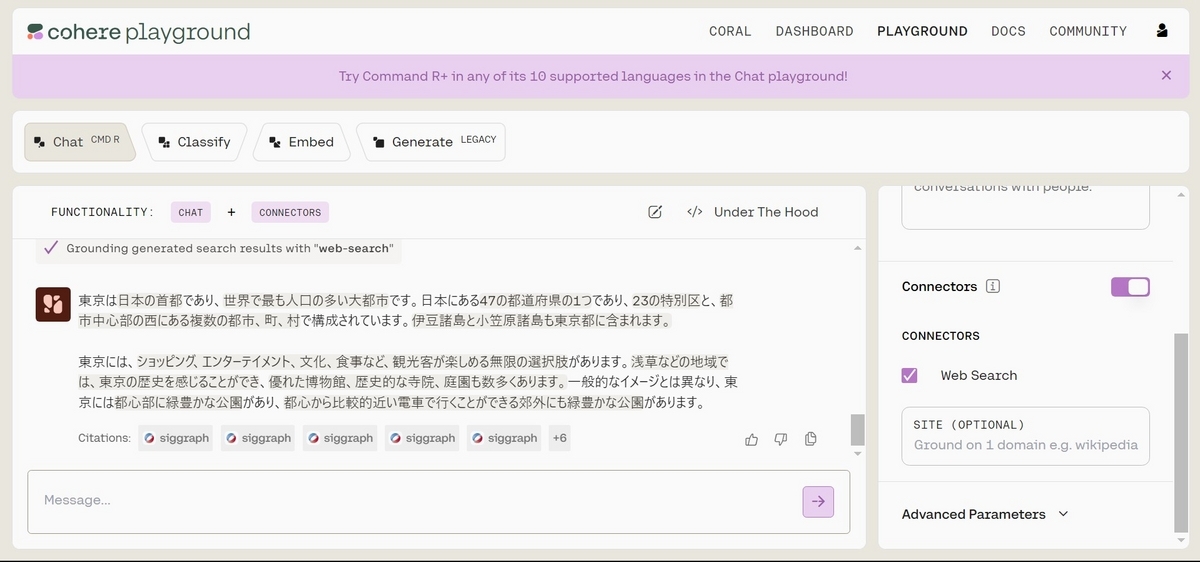Click the preamble text box
The width and height of the screenshot is (1200, 562).
coord(1025,207)
